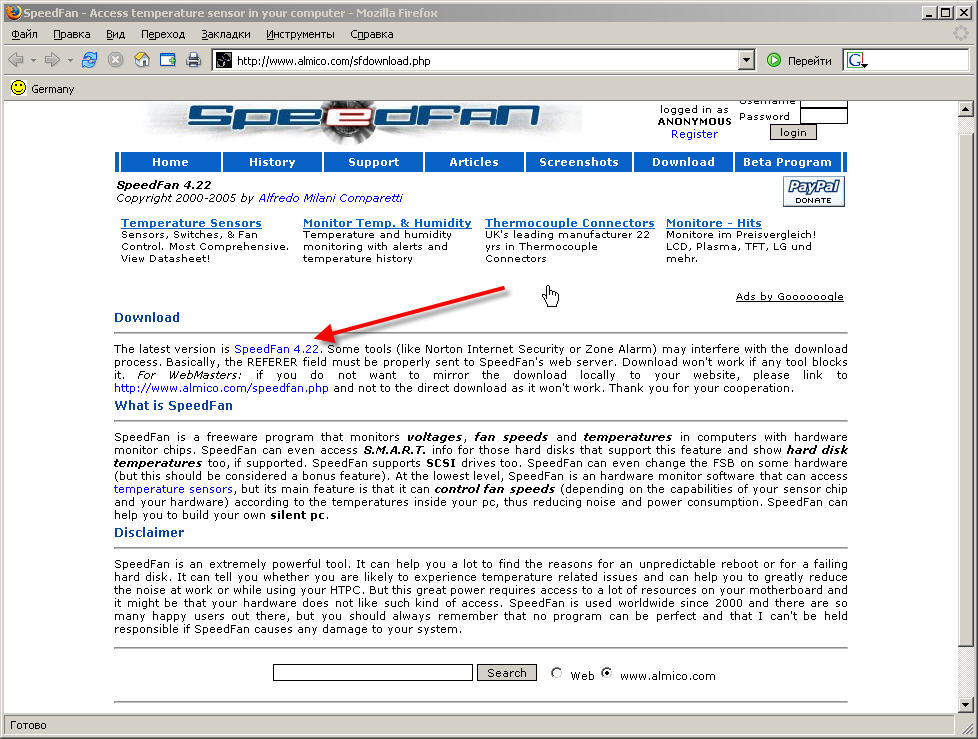Click the SpeedFan 4.22 download link
Screen dimensions: 978x739
click(276, 349)
